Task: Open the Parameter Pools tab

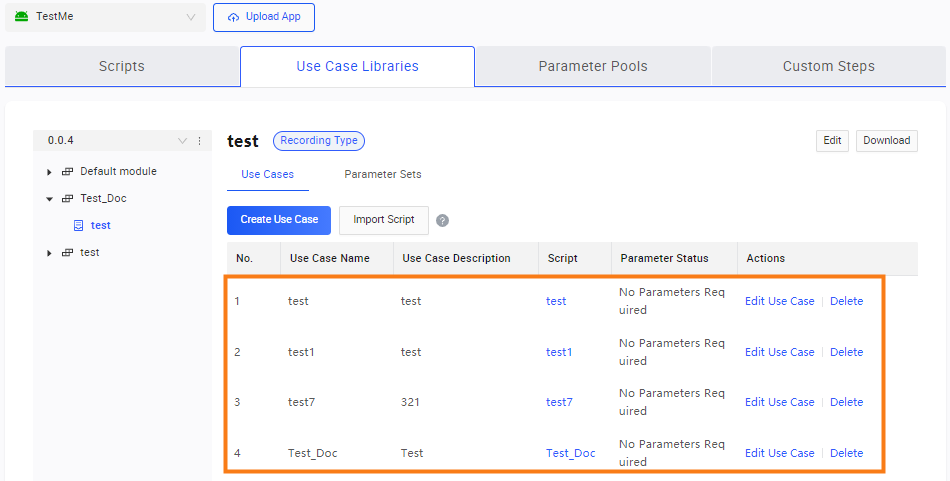Action: point(593,66)
